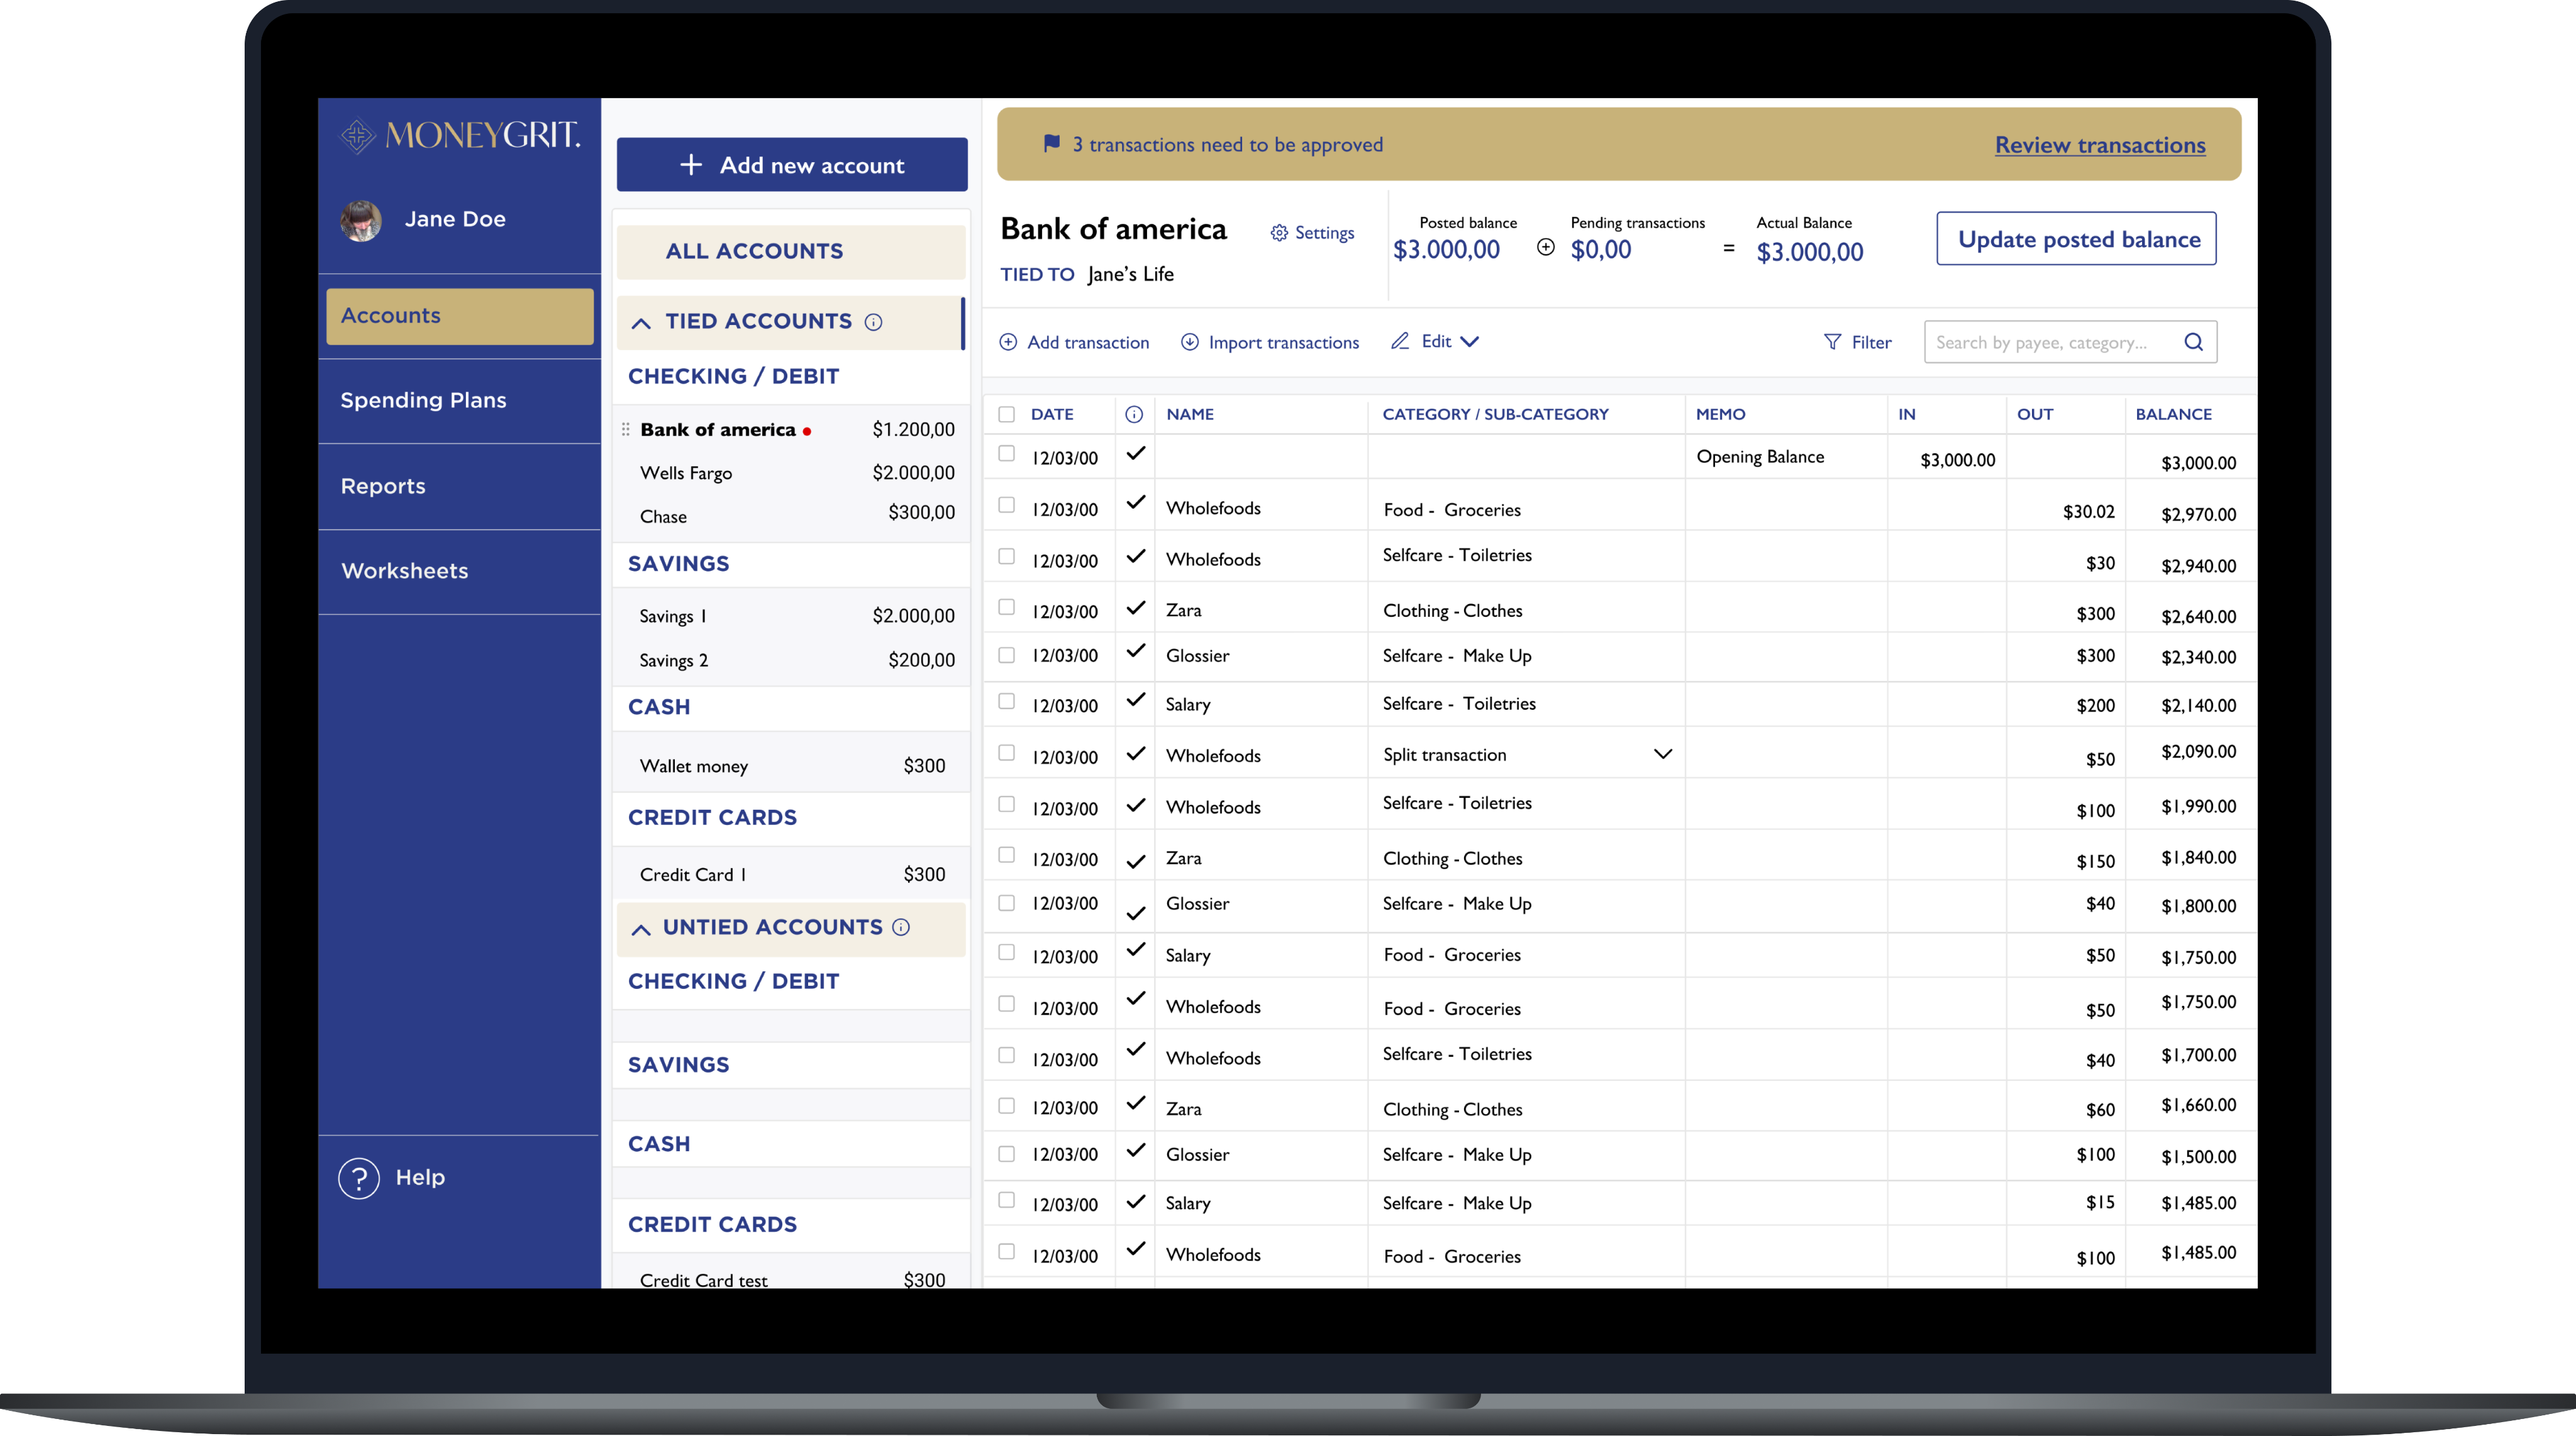The image size is (2576, 1436).
Task: Click the Filter button label
Action: pos(1871,343)
